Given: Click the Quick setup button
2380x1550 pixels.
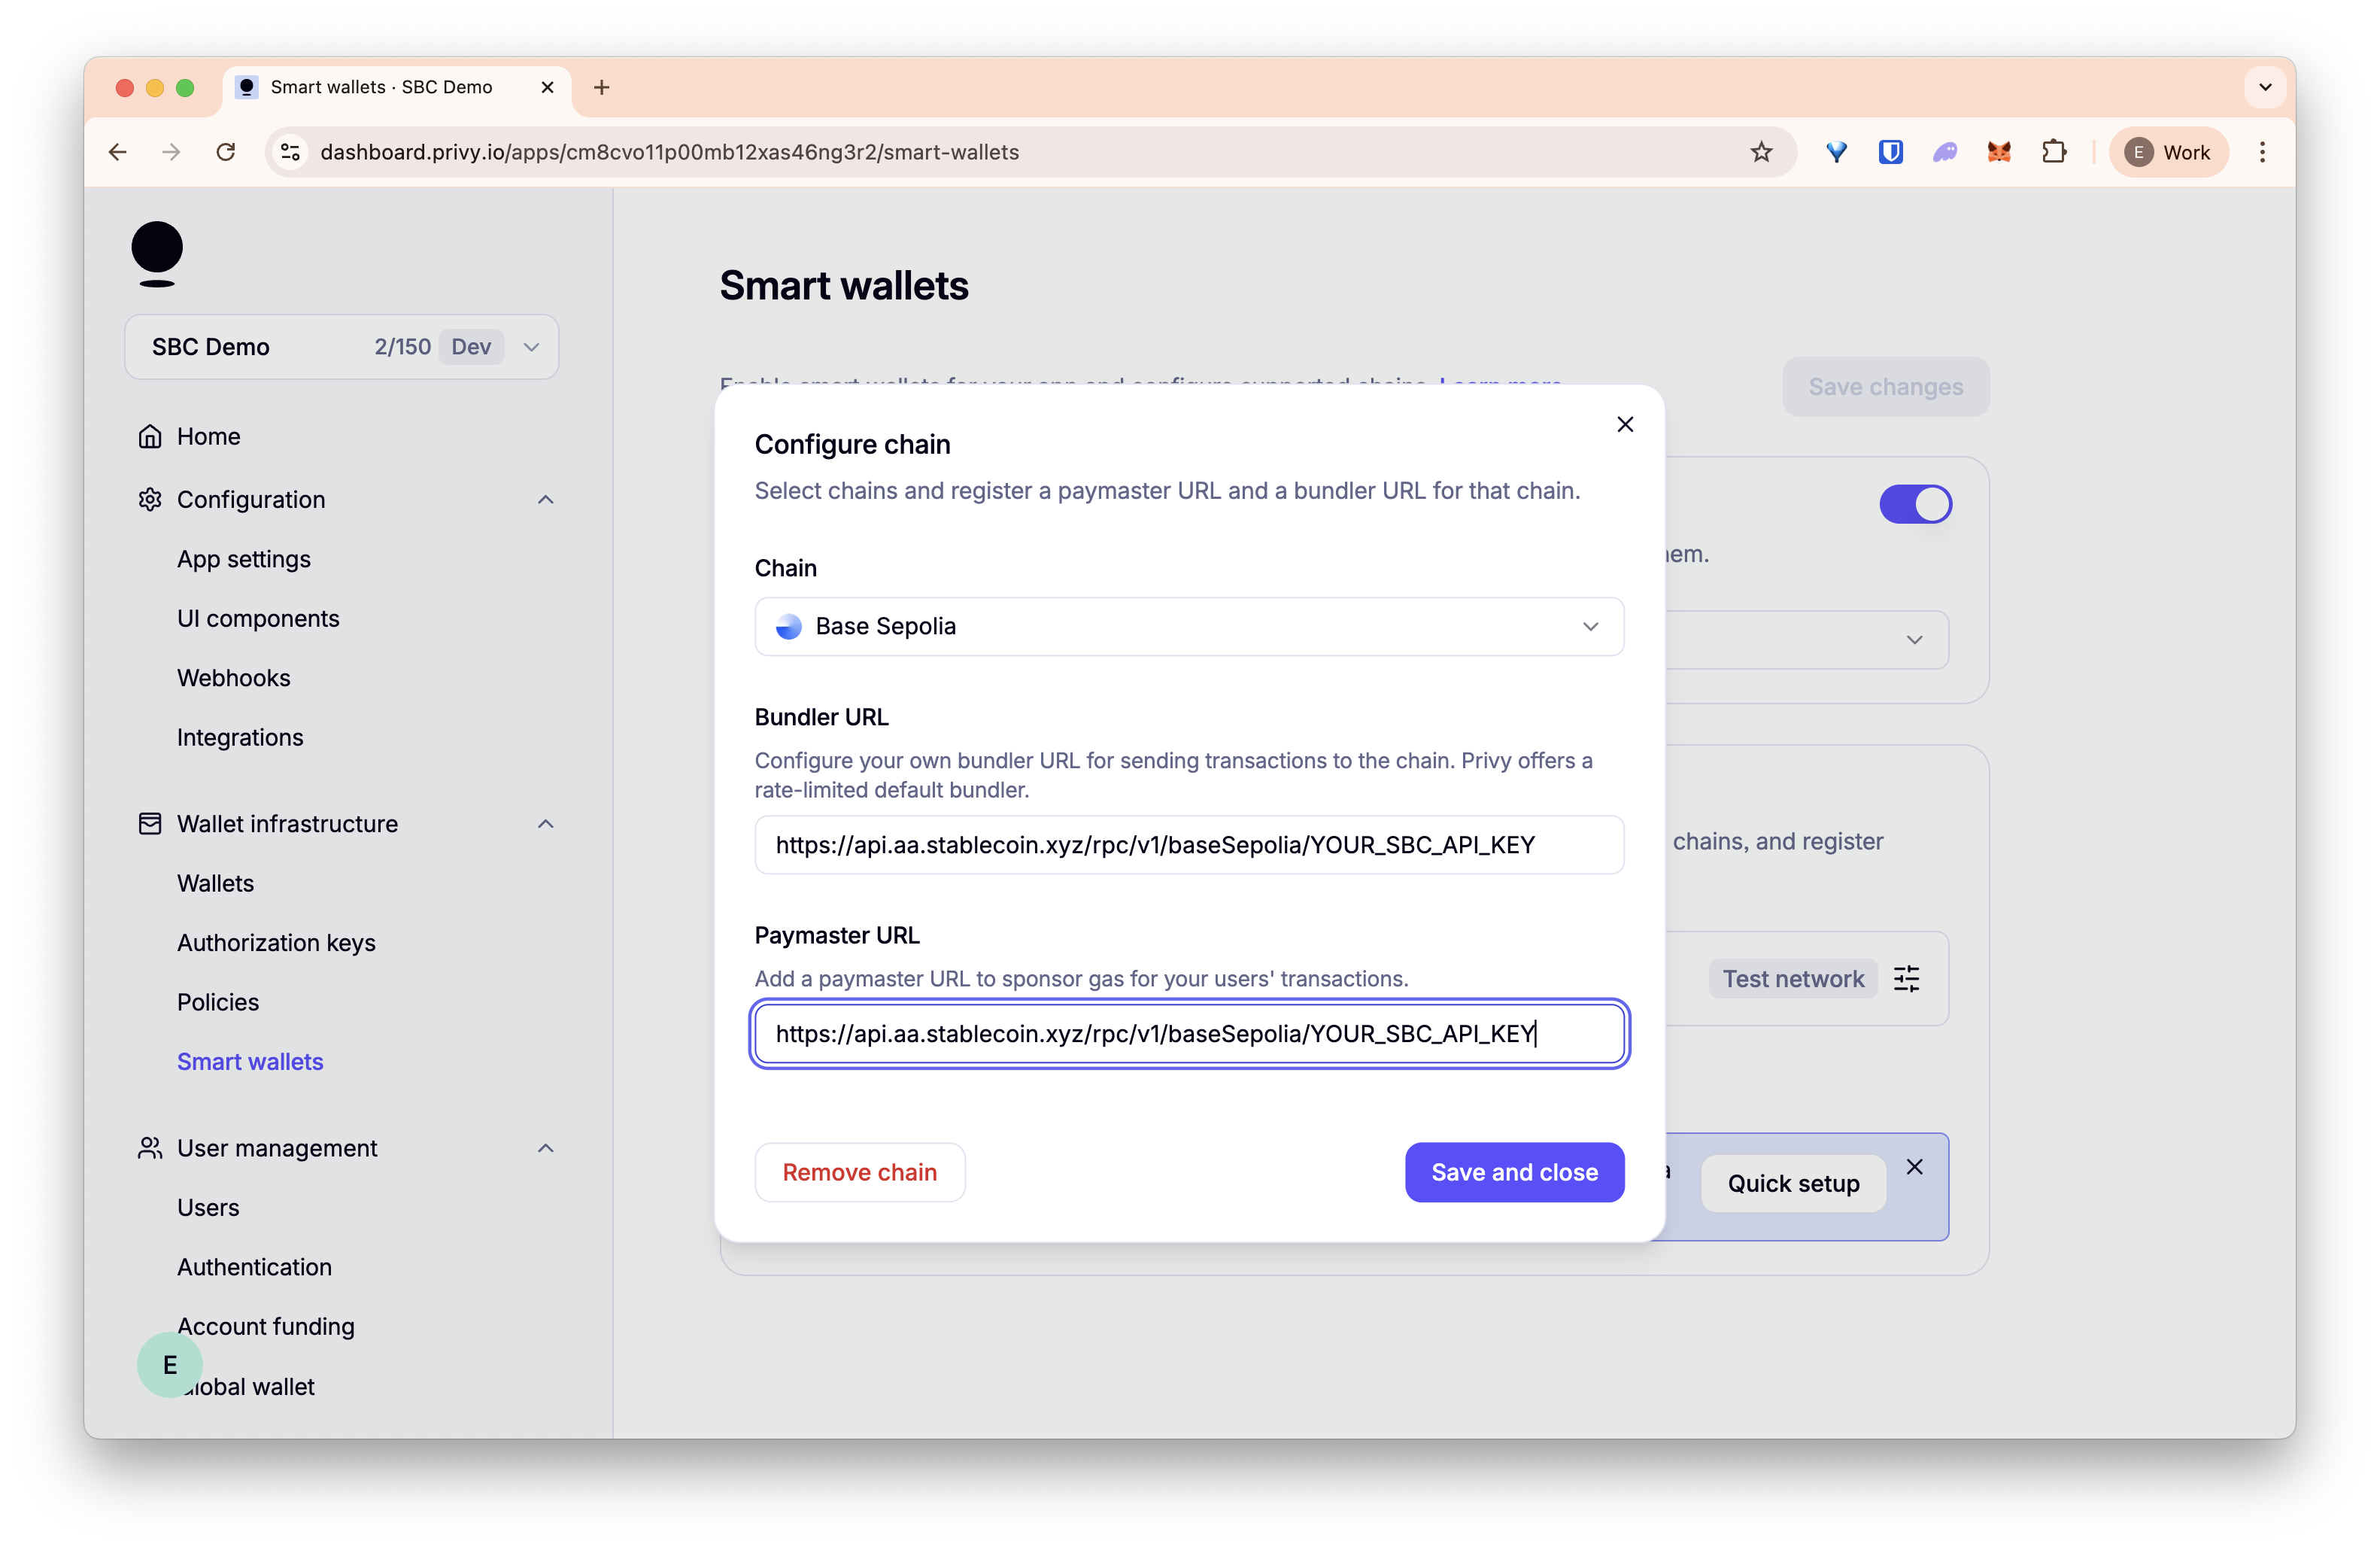Looking at the screenshot, I should click(x=1793, y=1184).
